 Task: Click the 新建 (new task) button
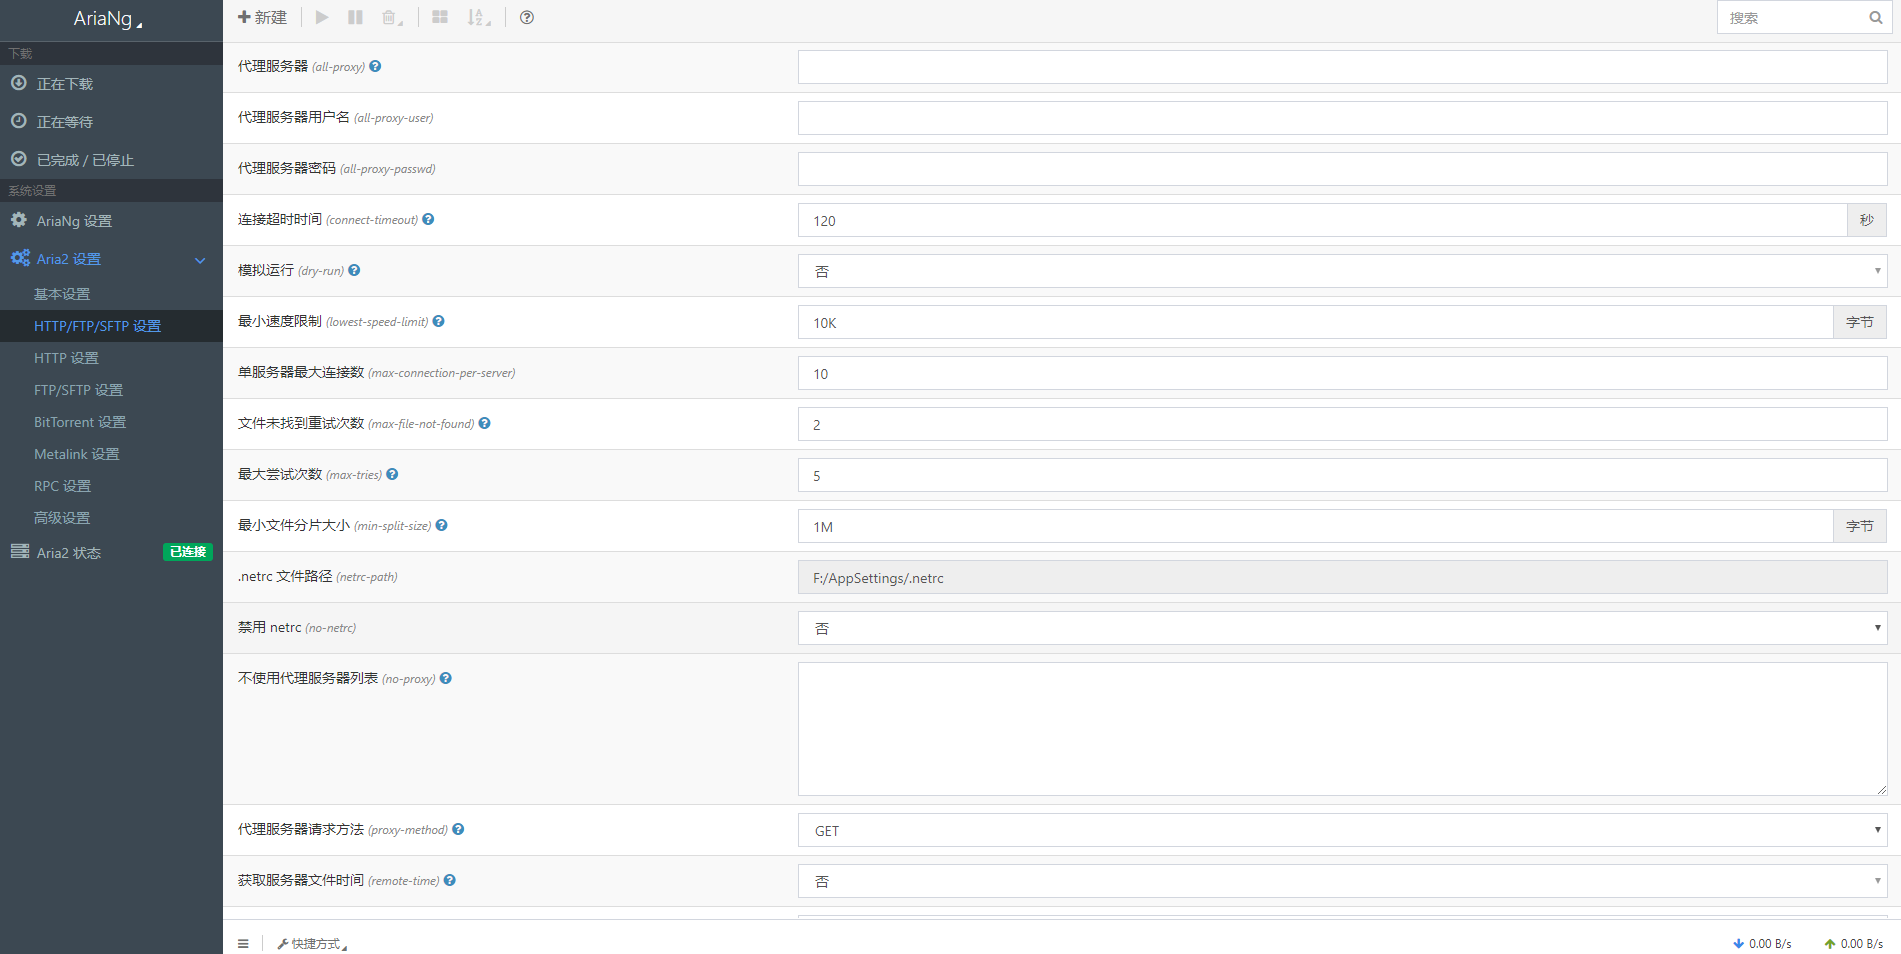pyautogui.click(x=262, y=17)
